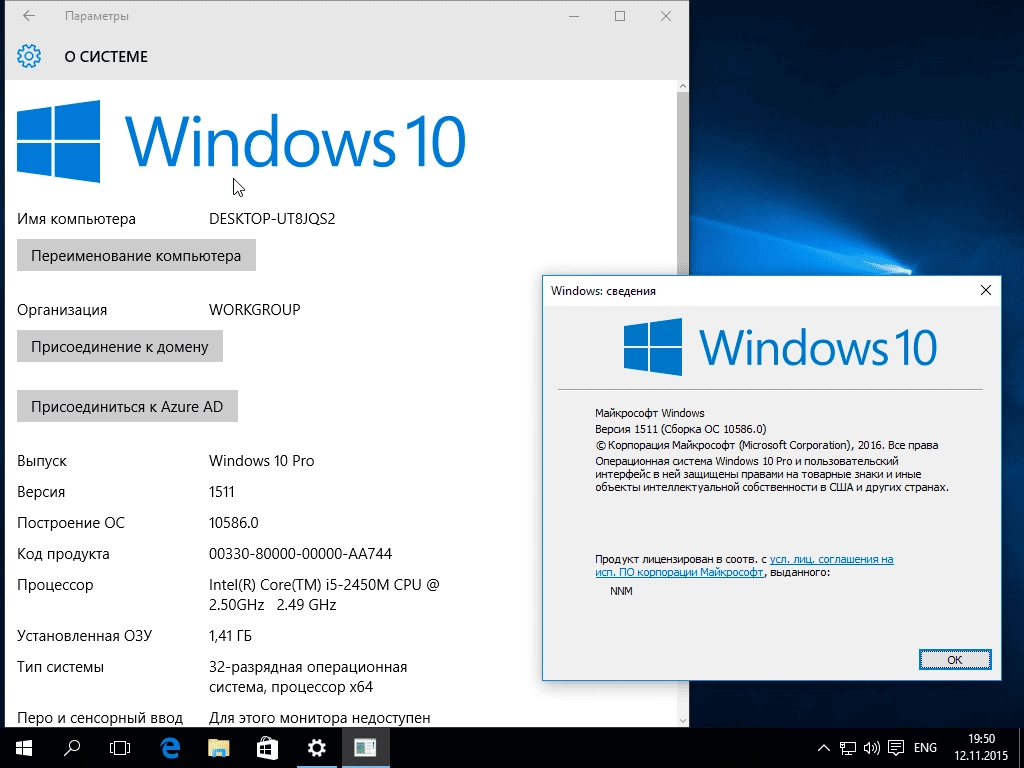Click the © Корпорация Майкрософт copyright line
This screenshot has height=768, width=1024.
(x=767, y=445)
